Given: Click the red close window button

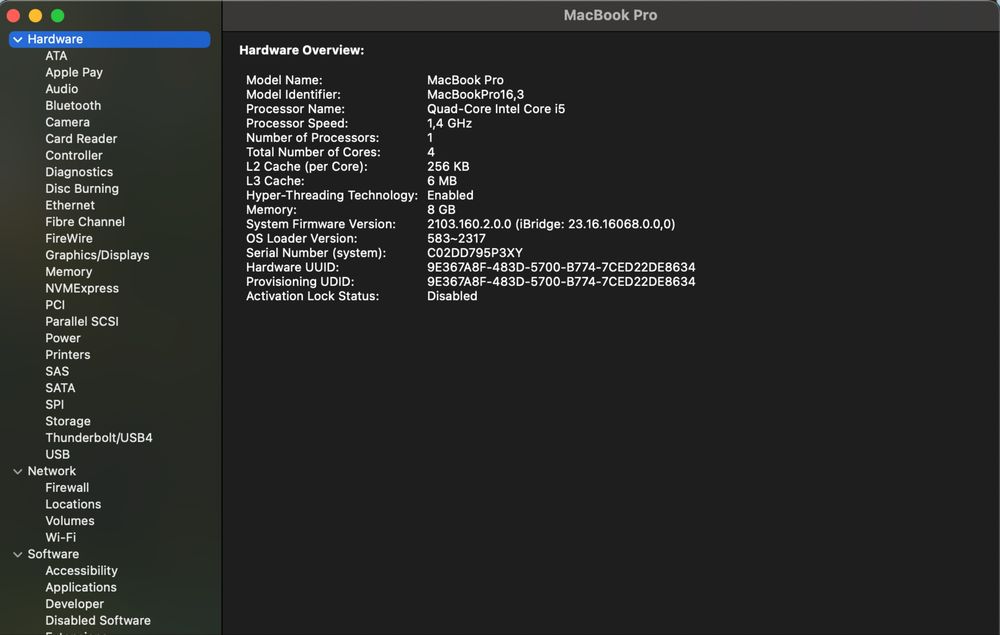Looking at the screenshot, I should (13, 16).
